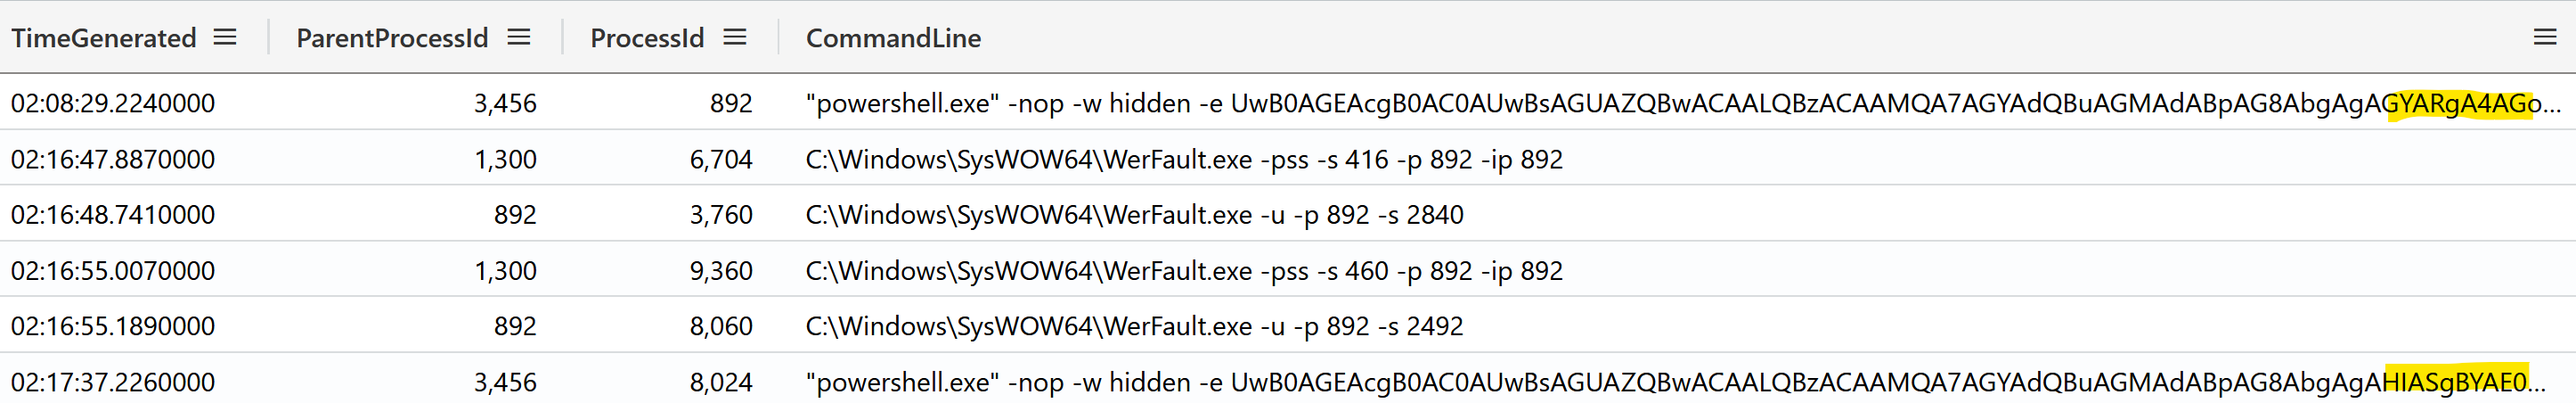This screenshot has width=2576, height=403.
Task: Open the TimeGenerated column menu icon
Action: pos(225,37)
